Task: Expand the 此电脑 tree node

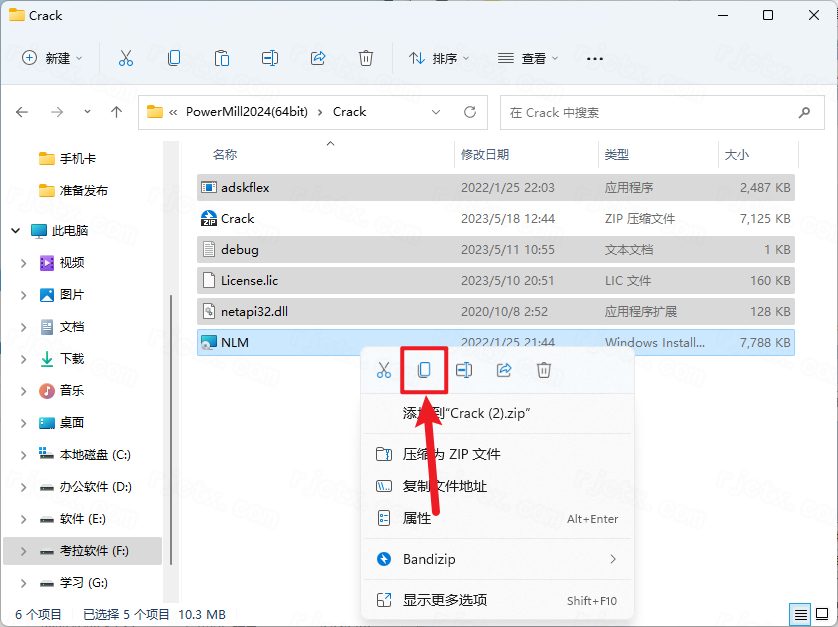Action: pyautogui.click(x=16, y=230)
